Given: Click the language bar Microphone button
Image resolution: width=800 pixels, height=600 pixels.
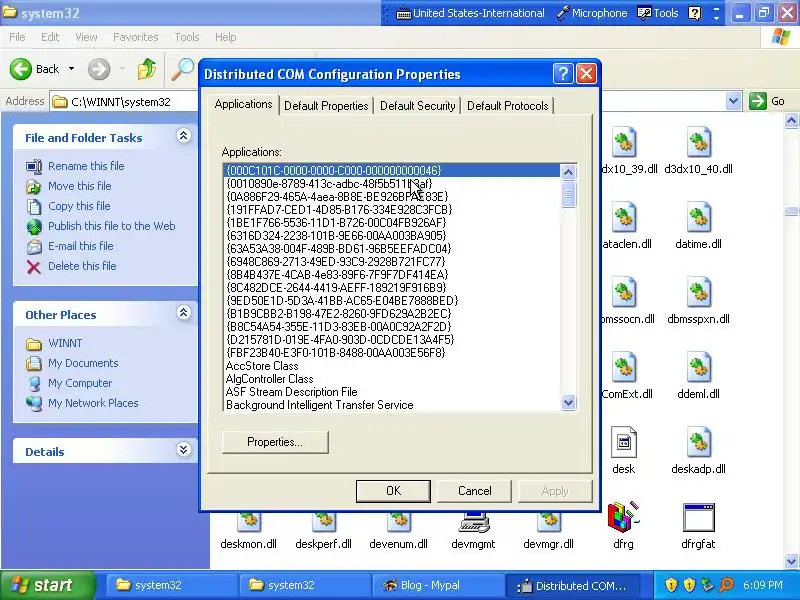Looking at the screenshot, I should pyautogui.click(x=592, y=13).
